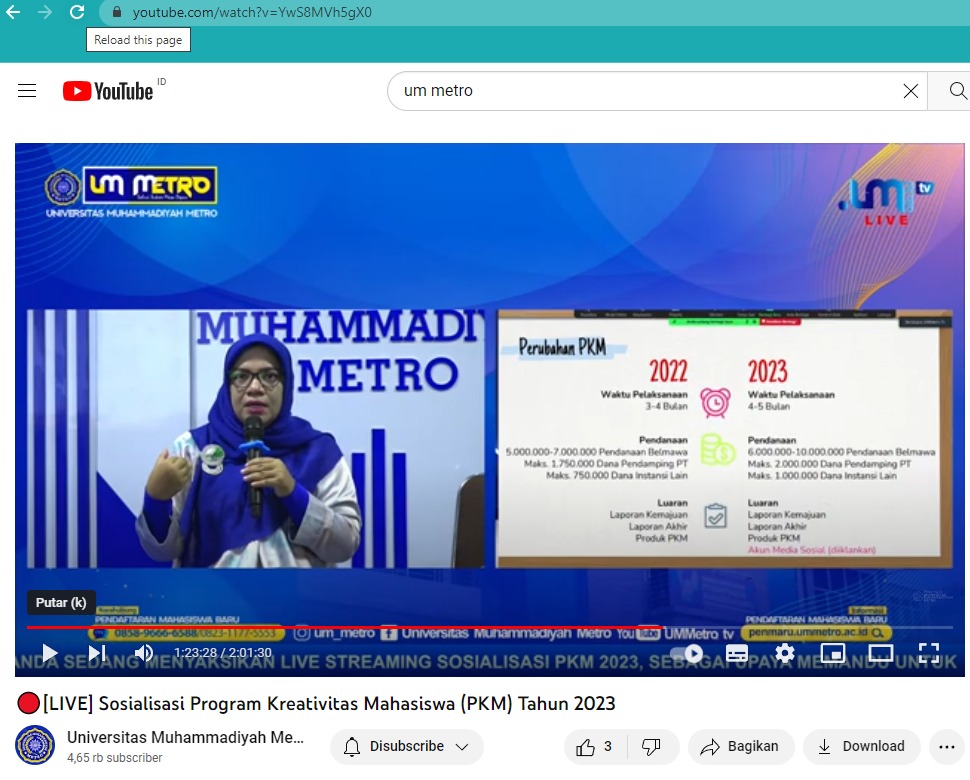Viewport: 970px width, 780px height.
Task: Click the '4,65 rb subscriber' count
Action: click(114, 758)
